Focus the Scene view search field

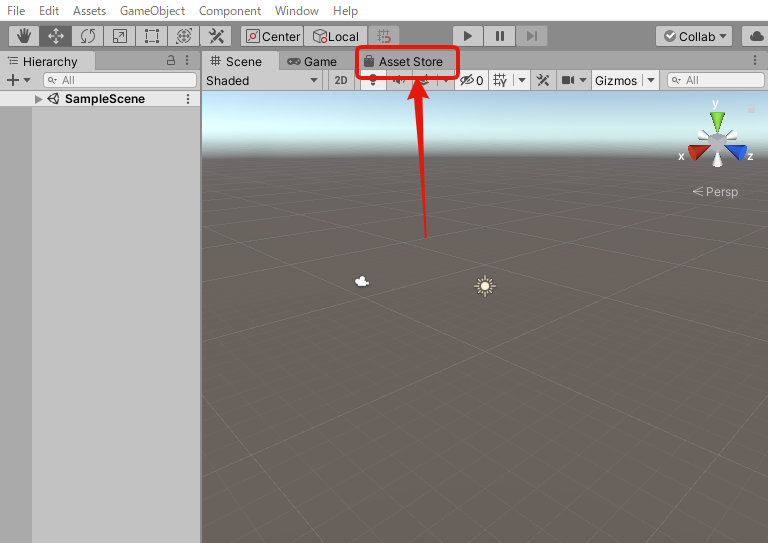(716, 80)
